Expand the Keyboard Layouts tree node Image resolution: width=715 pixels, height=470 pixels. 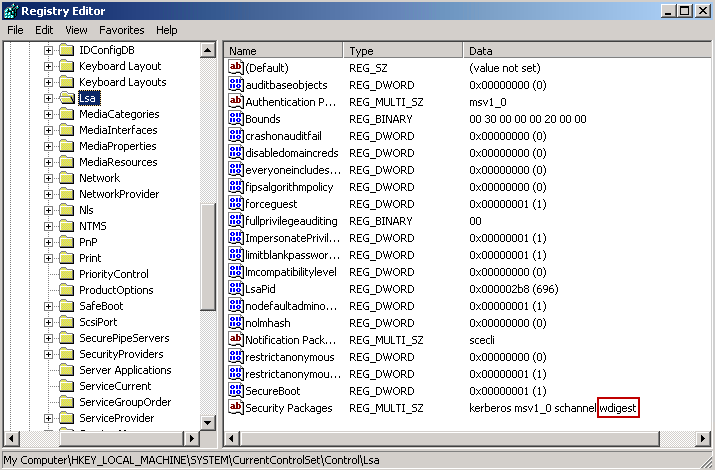(48, 82)
